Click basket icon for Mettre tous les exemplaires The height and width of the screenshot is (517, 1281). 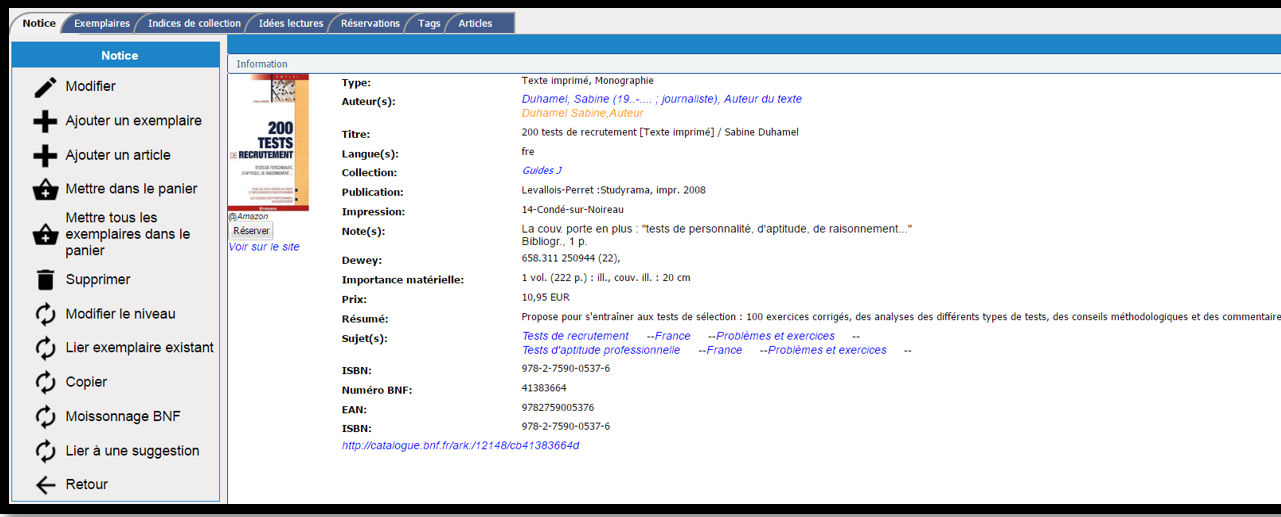point(45,234)
